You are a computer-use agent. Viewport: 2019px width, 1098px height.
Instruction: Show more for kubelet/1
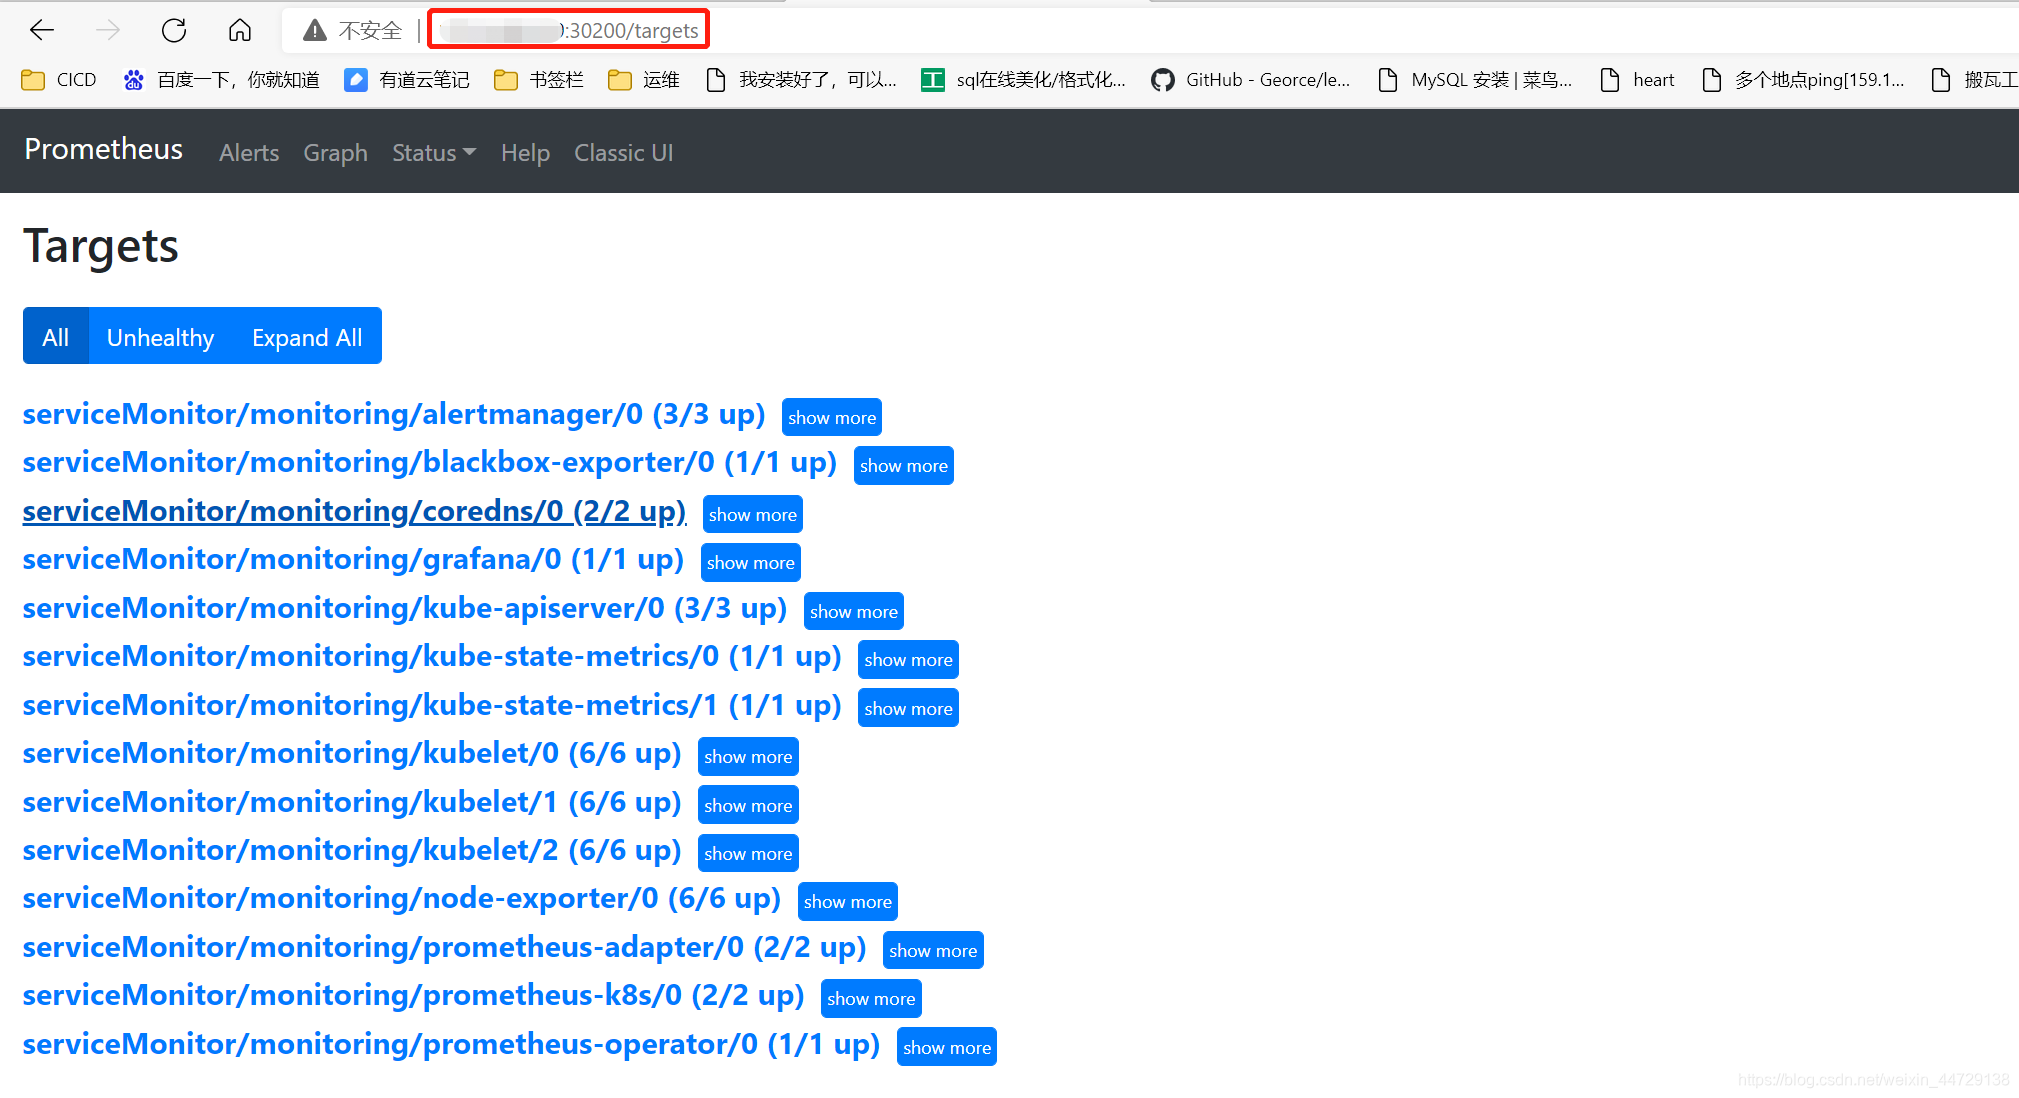pyautogui.click(x=748, y=805)
